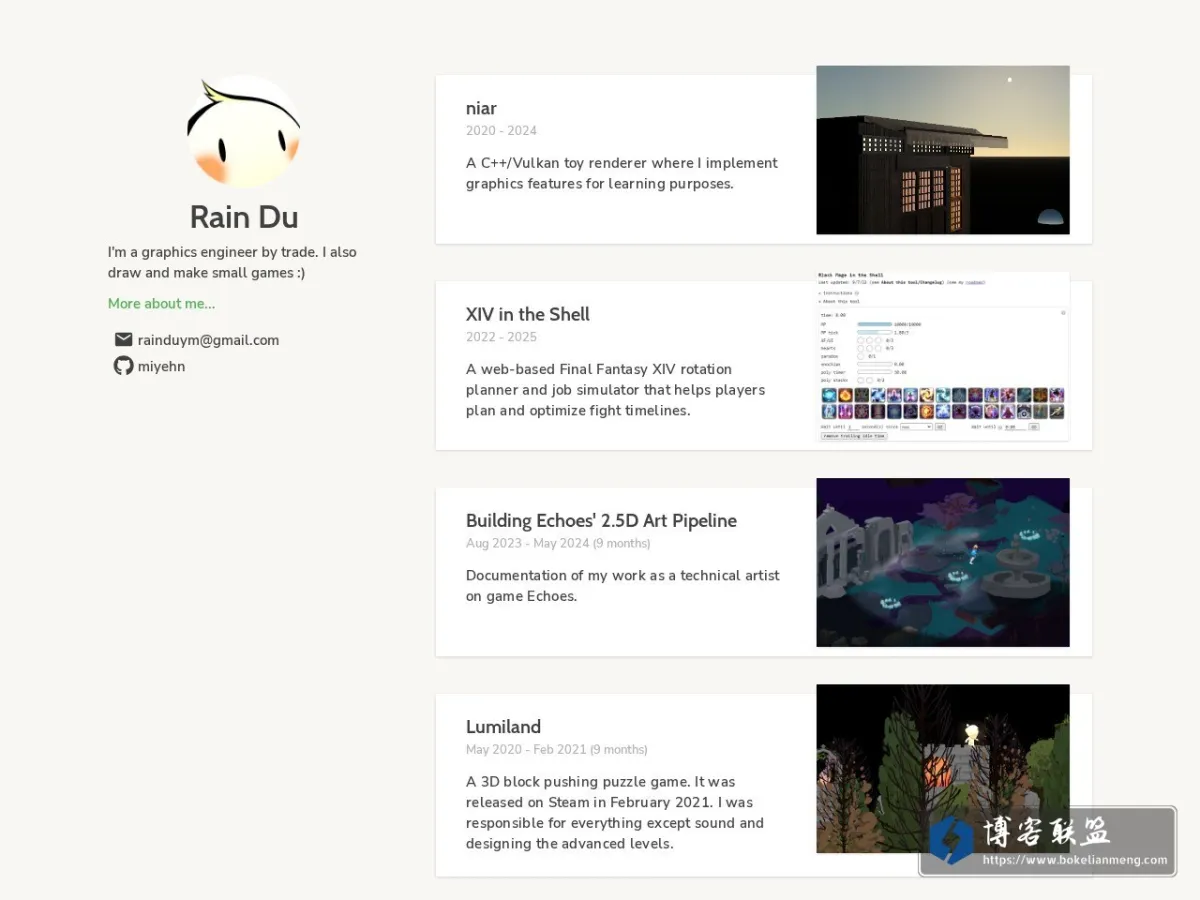
Task: Click the GitHub logo icon
Action: click(x=123, y=366)
